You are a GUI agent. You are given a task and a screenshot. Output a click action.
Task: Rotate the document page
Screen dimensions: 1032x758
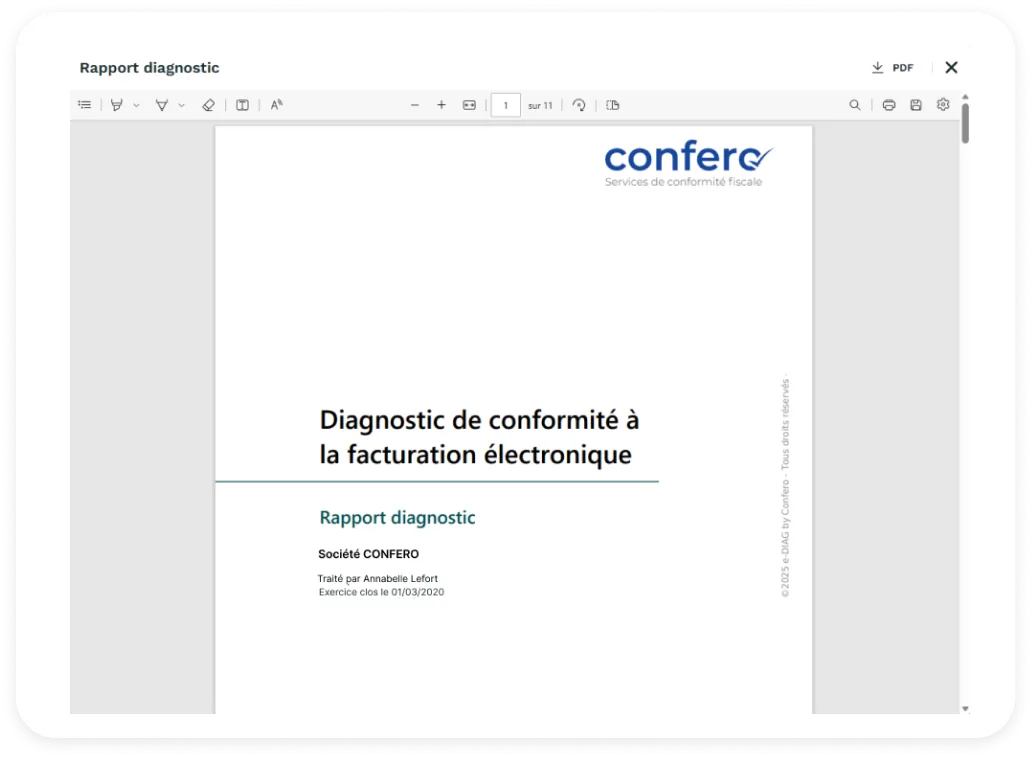pyautogui.click(x=579, y=105)
